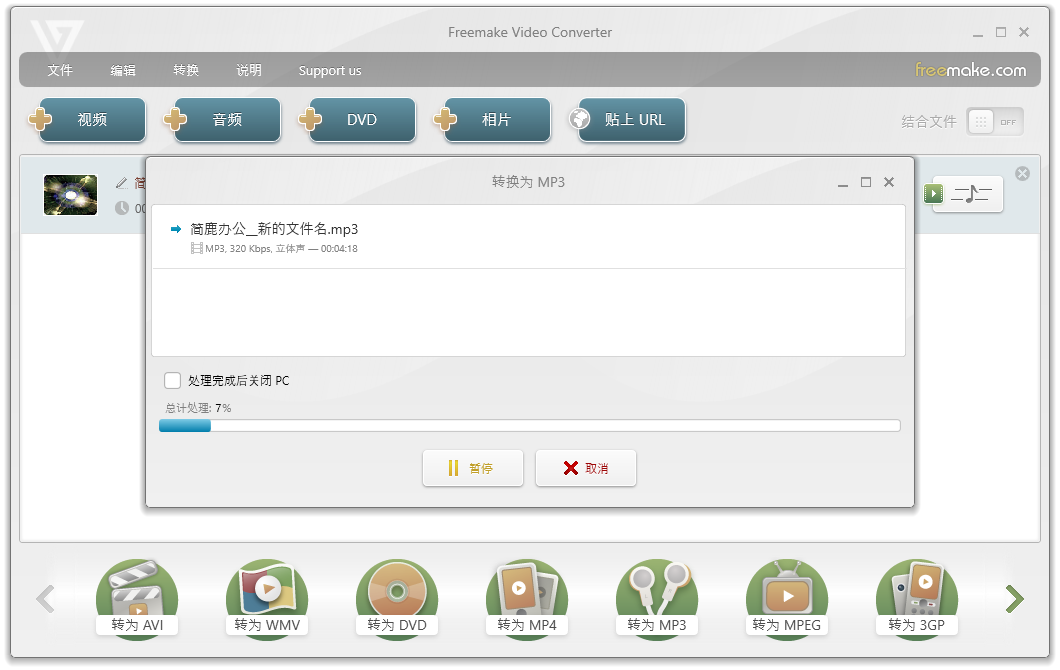Image resolution: width=1060 pixels, height=670 pixels.
Task: Open the 转换 menu
Action: (186, 70)
